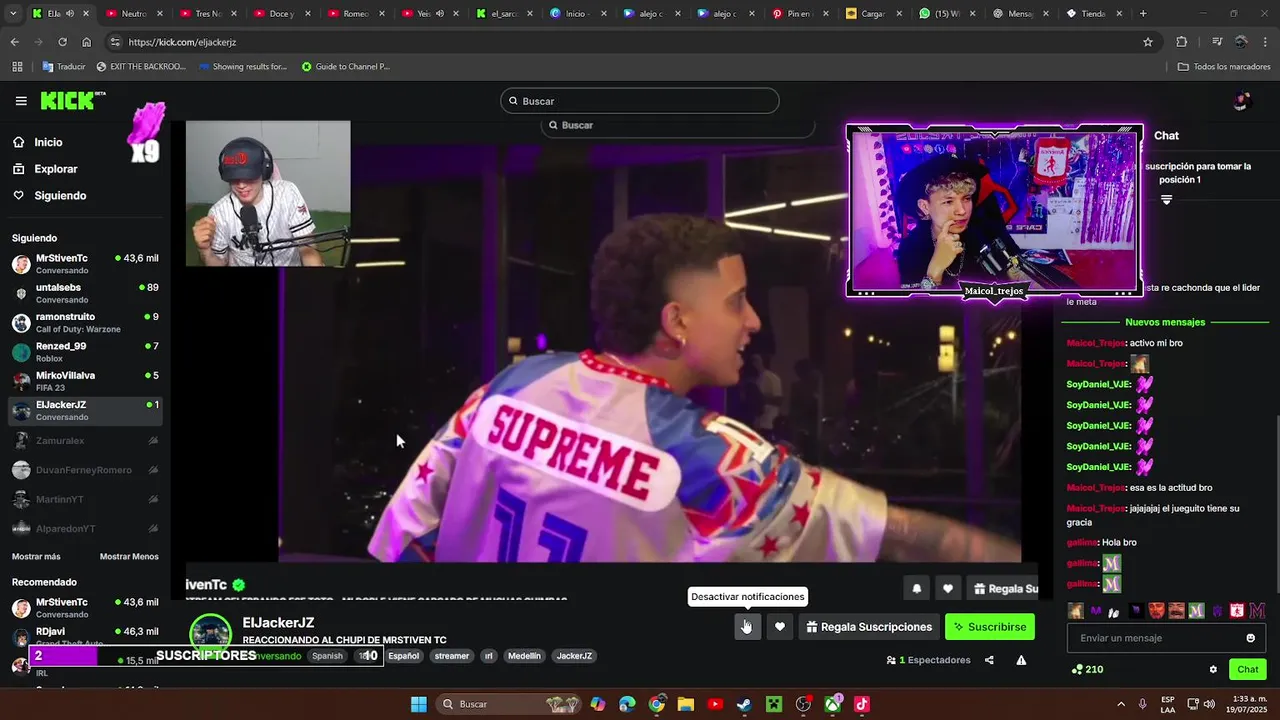The width and height of the screenshot is (1280, 720).
Task: Select the Medellin tag
Action: 524,656
